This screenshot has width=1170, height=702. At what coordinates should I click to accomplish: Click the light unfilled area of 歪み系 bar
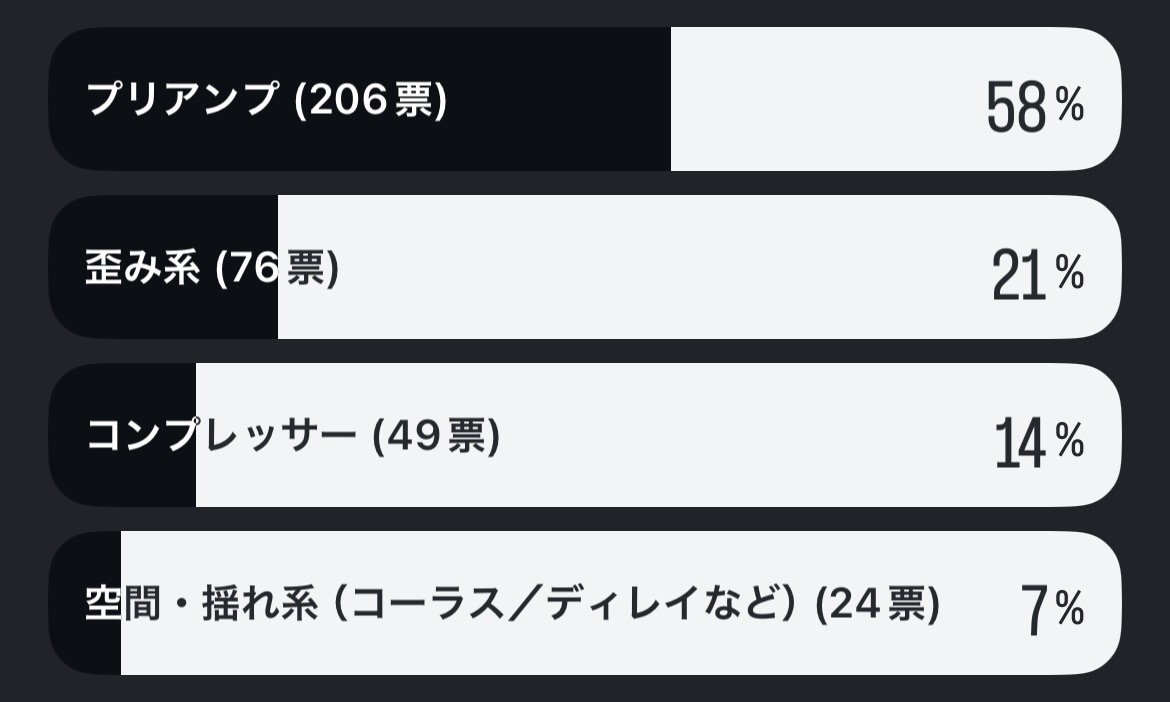click(650, 268)
